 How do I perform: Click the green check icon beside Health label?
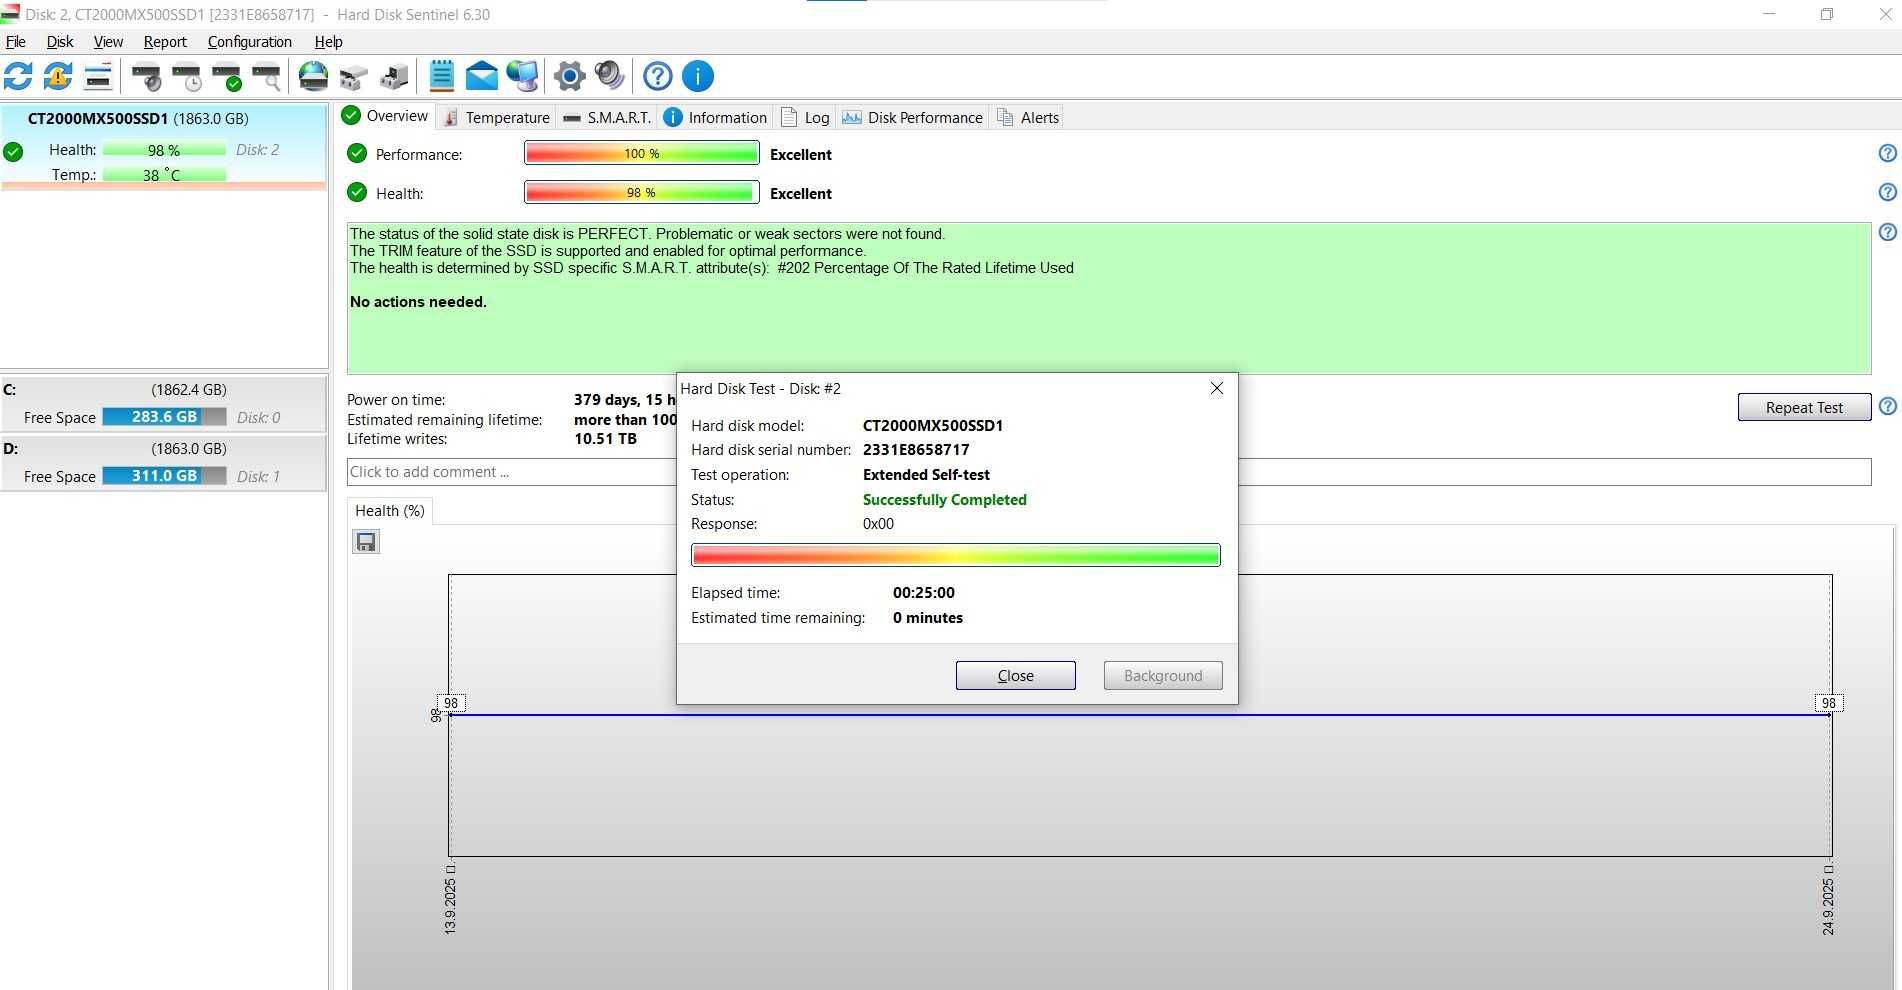click(357, 192)
